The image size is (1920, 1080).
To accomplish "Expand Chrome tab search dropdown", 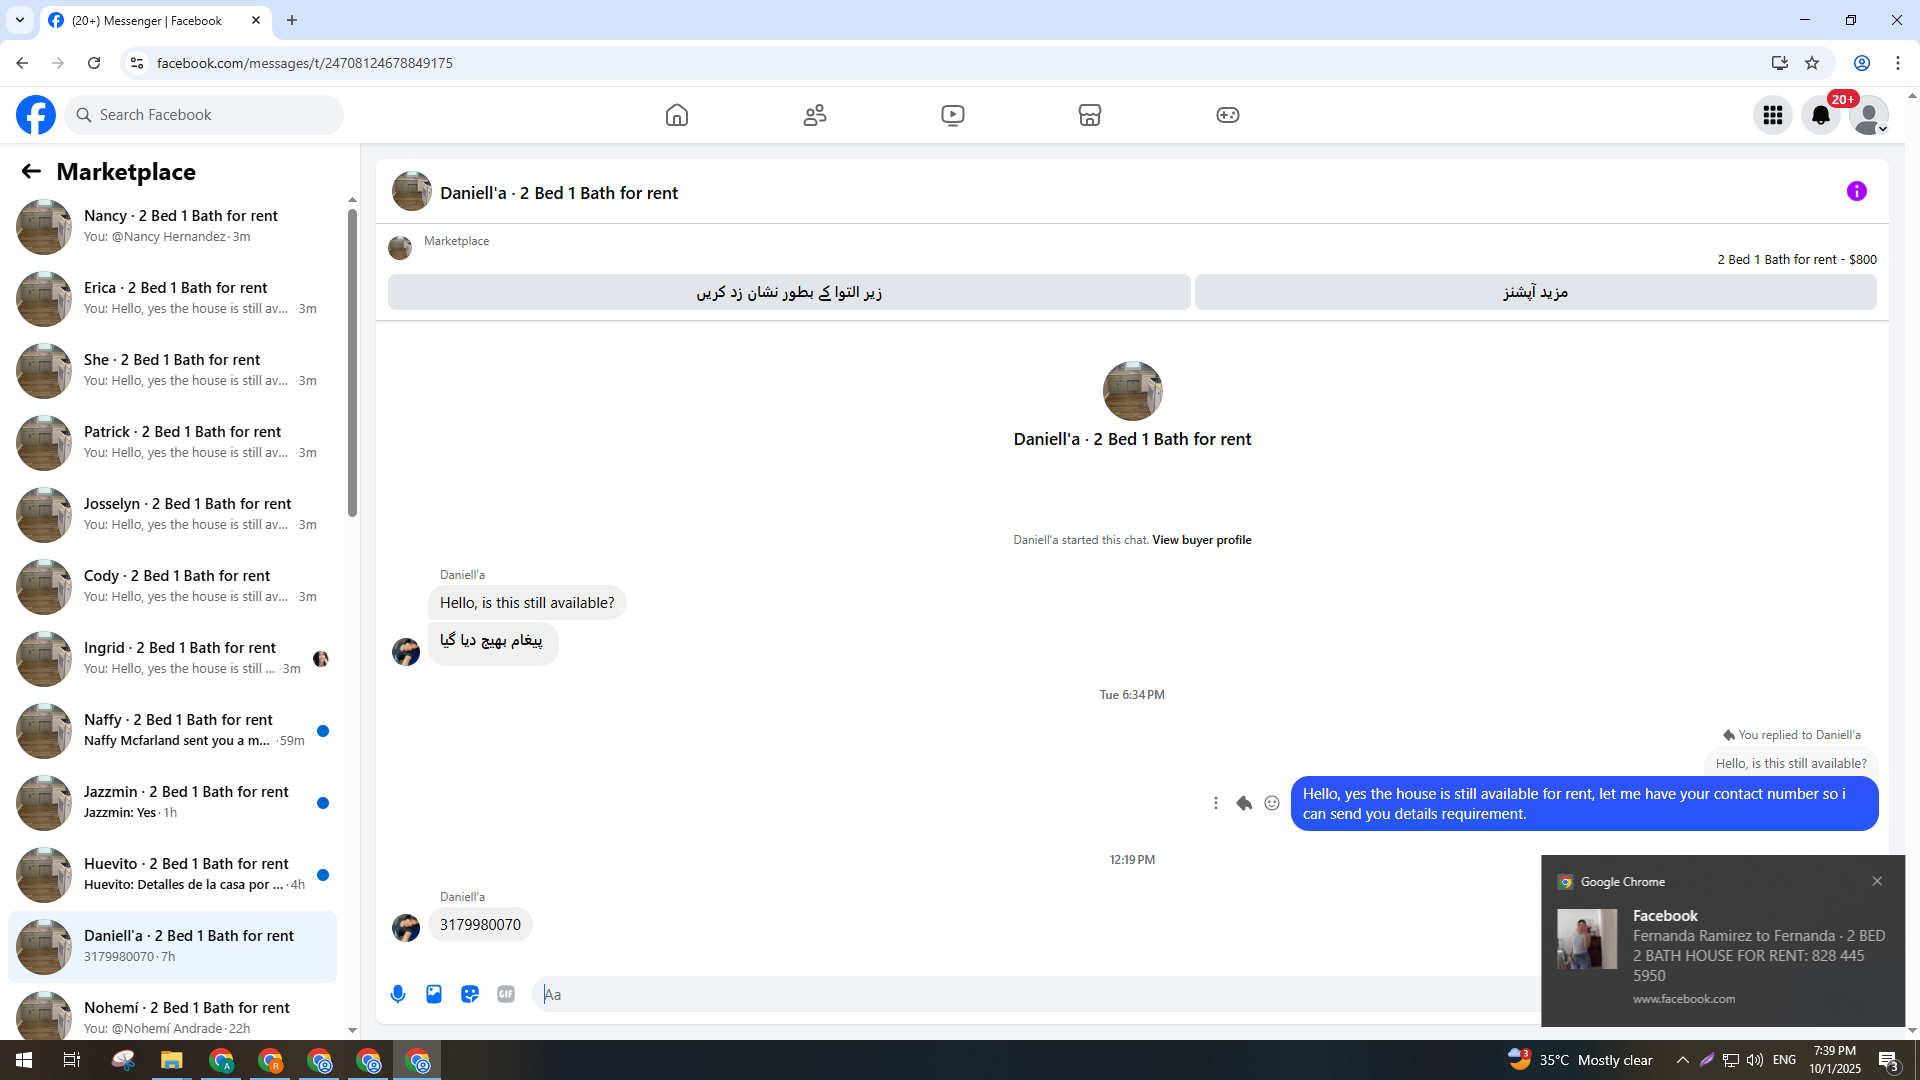I will coord(20,20).
